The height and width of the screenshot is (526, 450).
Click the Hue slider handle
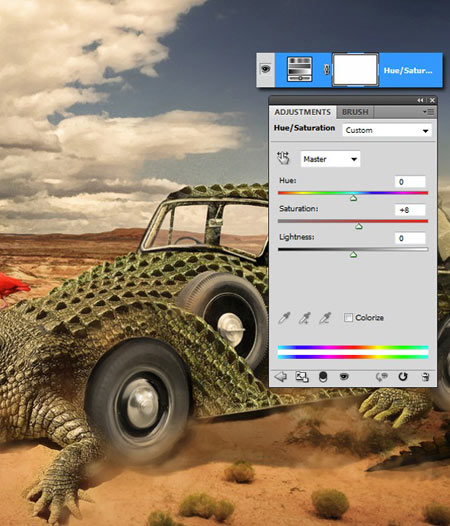(353, 198)
